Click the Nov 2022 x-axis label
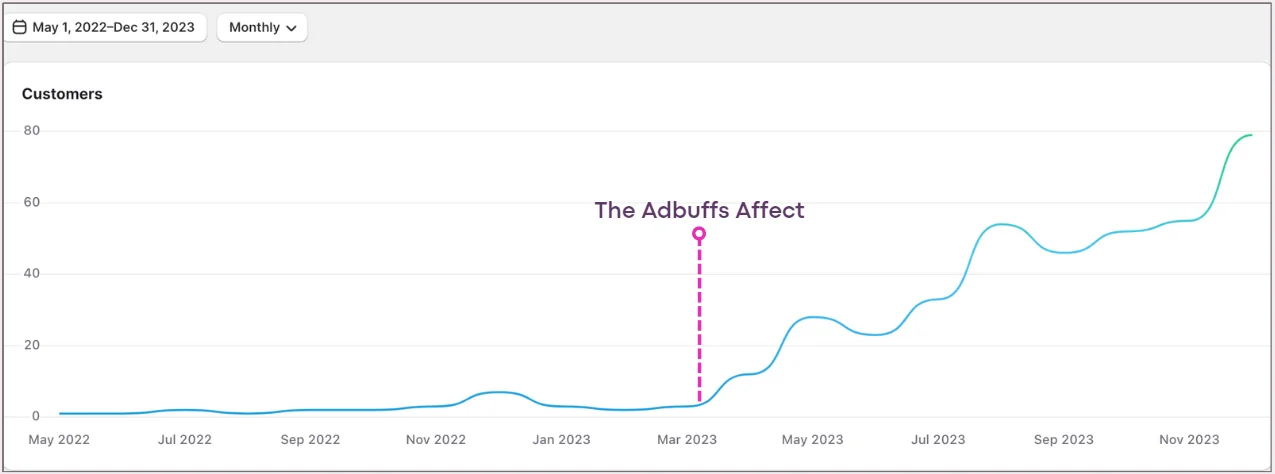The image size is (1275, 474). [436, 439]
